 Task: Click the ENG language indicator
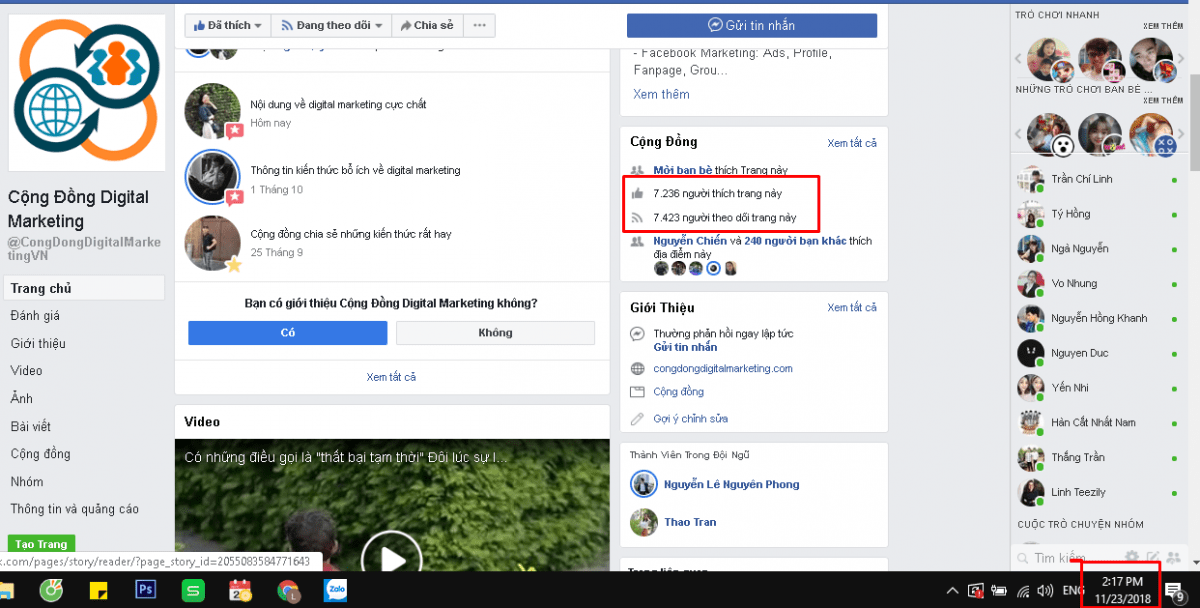coord(1072,590)
